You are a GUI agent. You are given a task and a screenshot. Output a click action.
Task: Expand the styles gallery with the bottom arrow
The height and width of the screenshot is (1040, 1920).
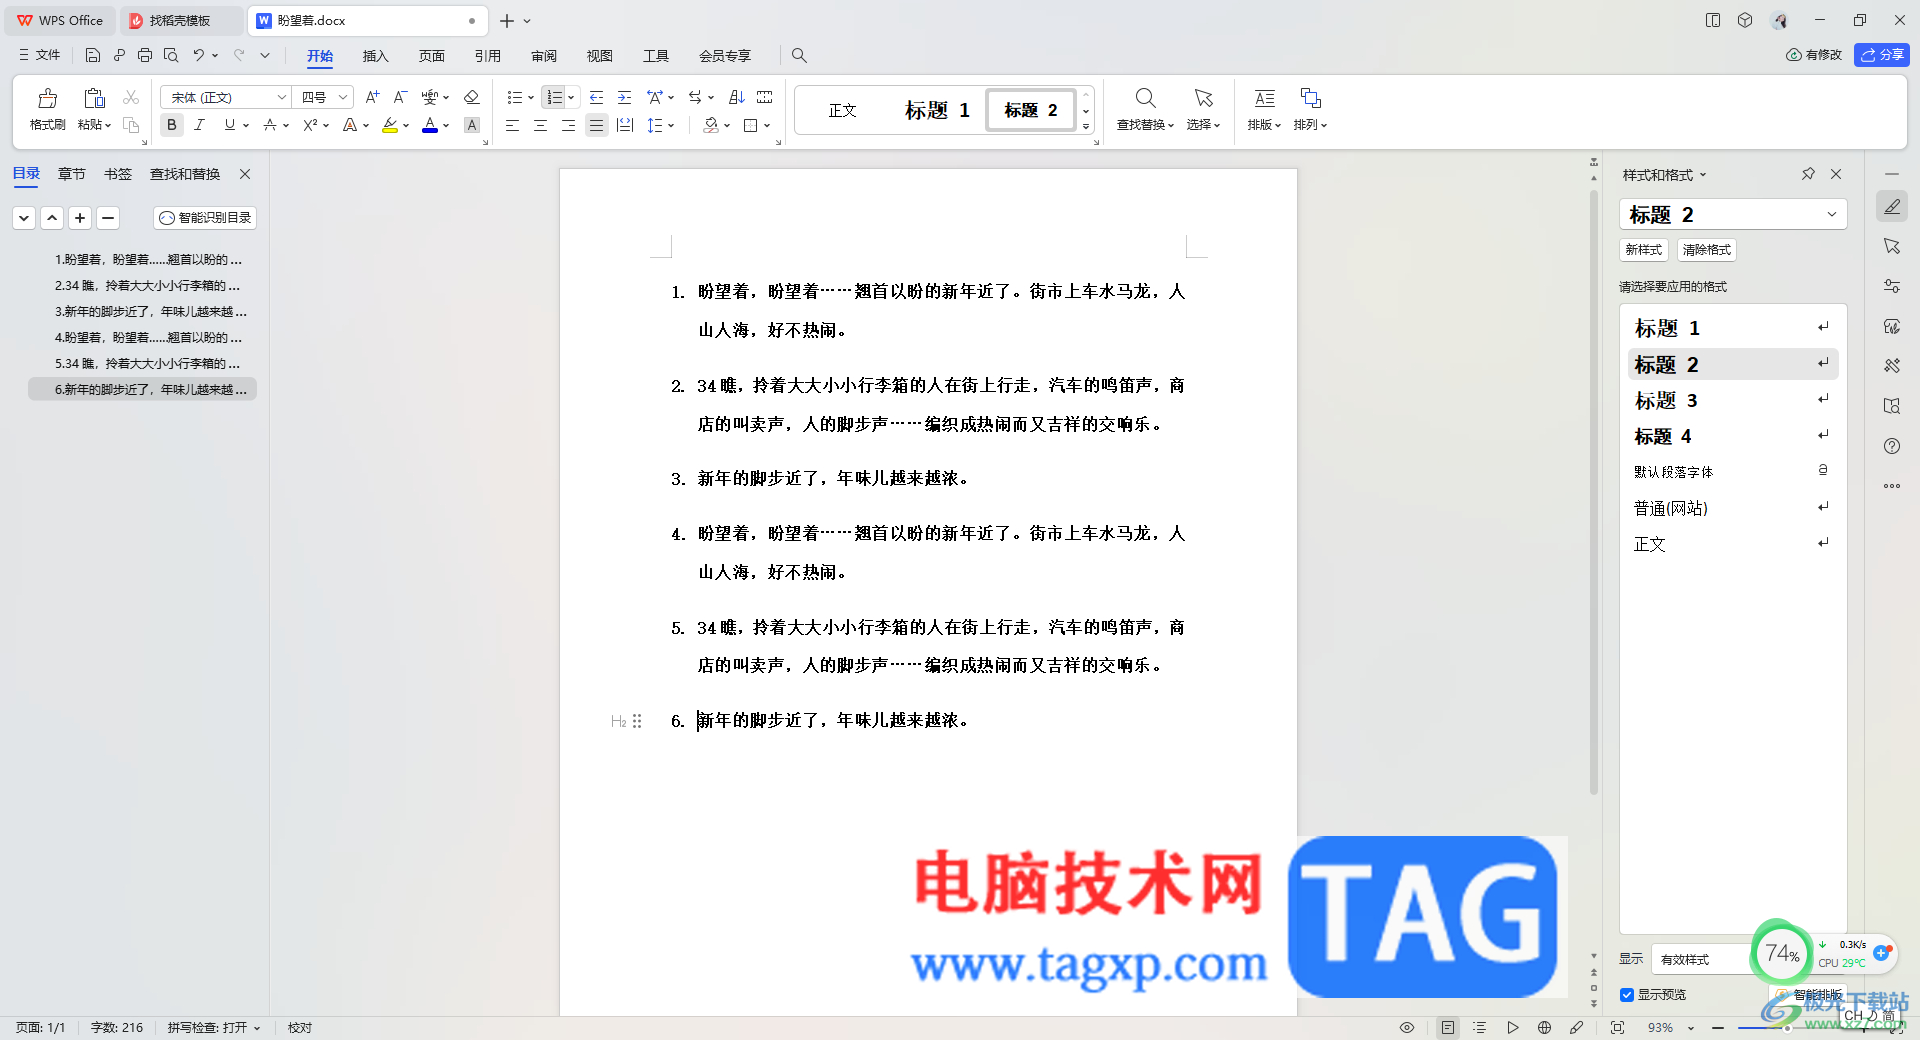pos(1086,127)
